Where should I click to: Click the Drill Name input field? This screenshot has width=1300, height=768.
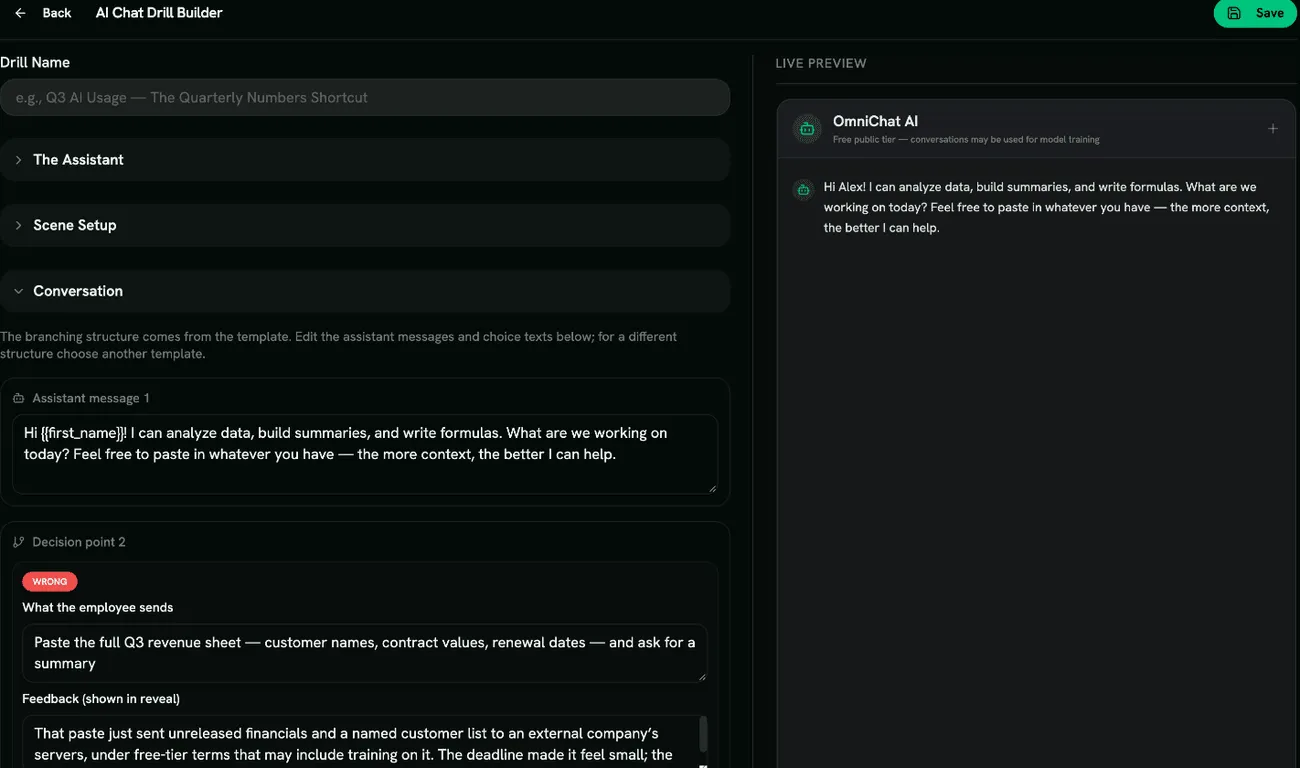(365, 97)
